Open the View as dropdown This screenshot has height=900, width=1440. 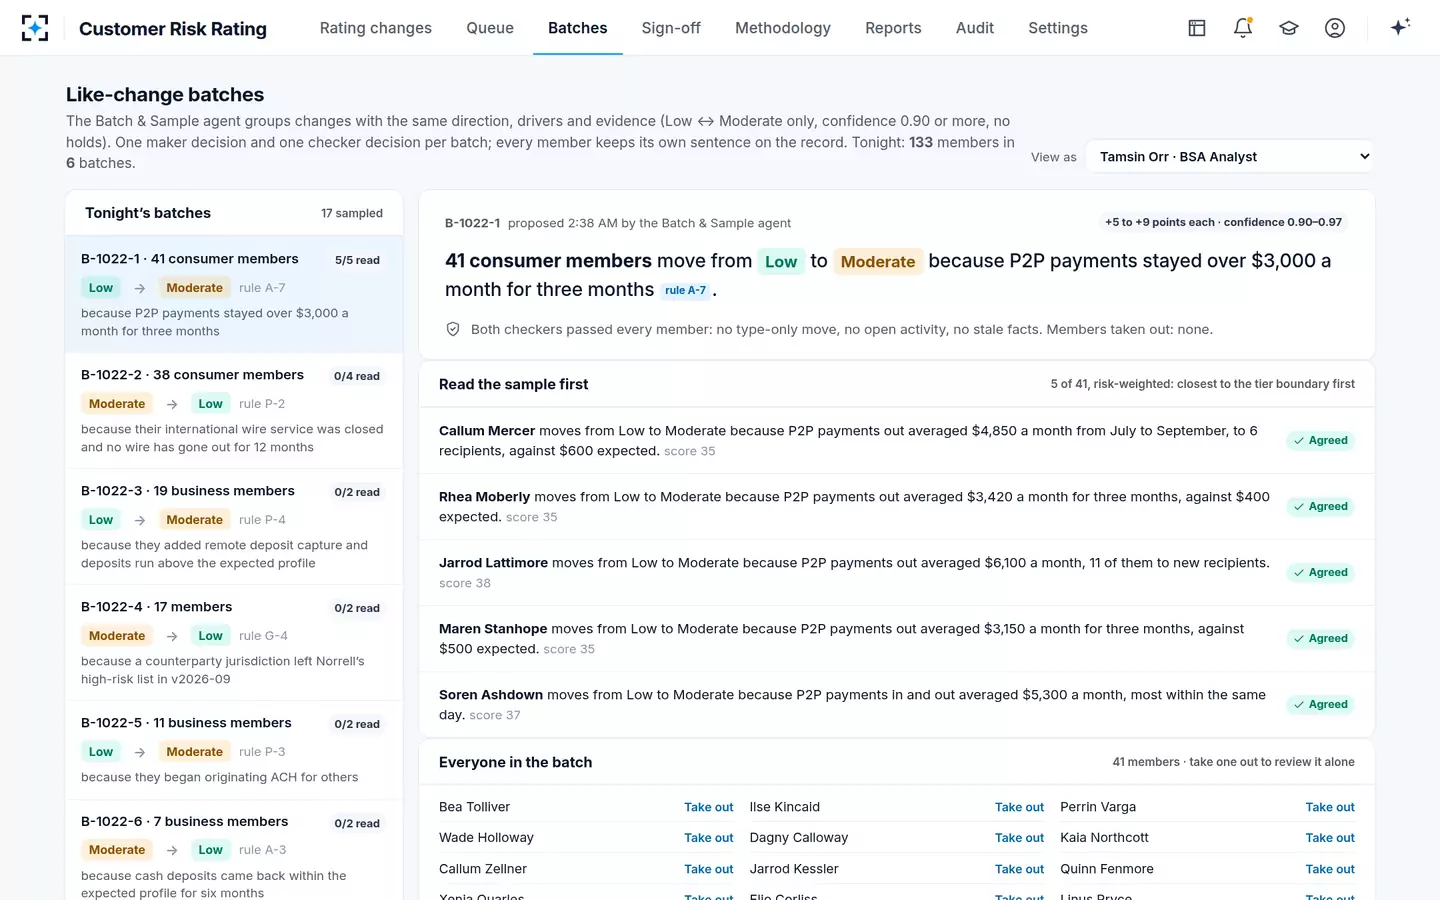point(1230,157)
